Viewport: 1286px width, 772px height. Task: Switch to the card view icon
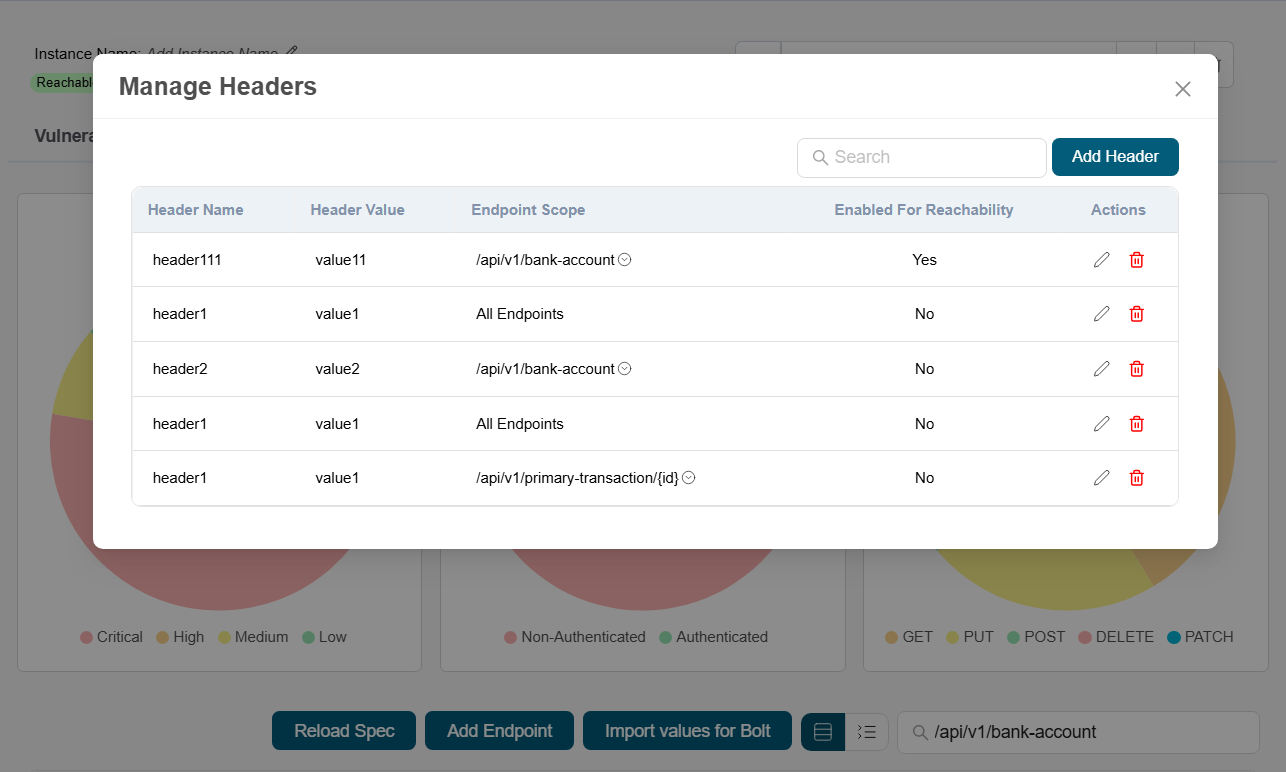click(823, 732)
